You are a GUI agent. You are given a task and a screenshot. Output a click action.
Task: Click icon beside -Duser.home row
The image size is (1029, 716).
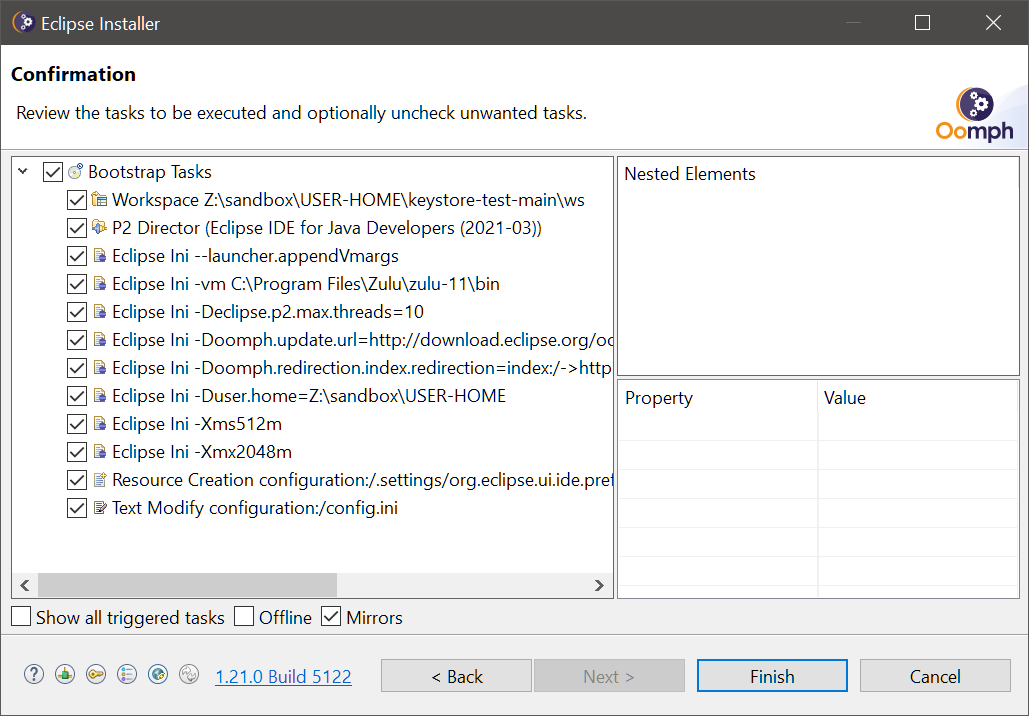tap(100, 396)
